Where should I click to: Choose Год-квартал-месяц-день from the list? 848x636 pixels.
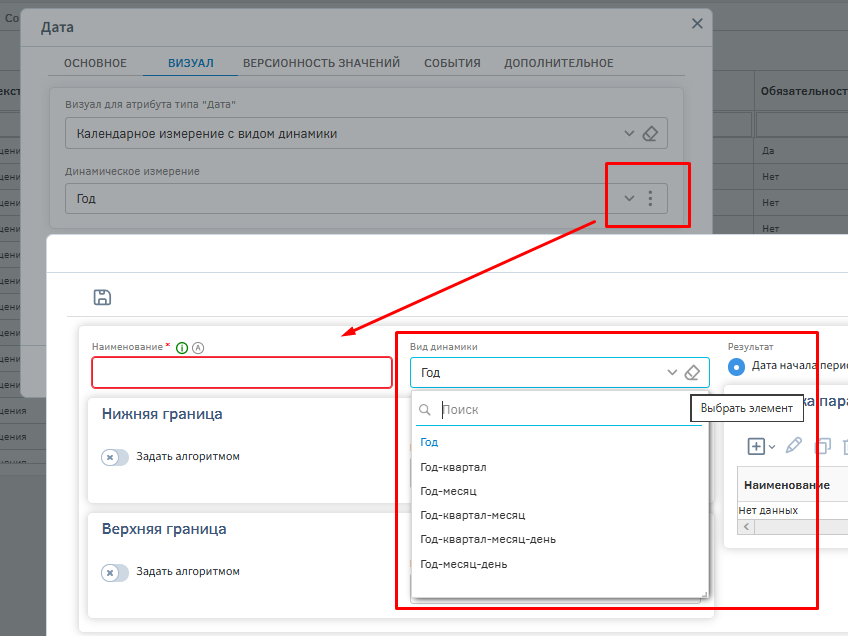tap(488, 539)
